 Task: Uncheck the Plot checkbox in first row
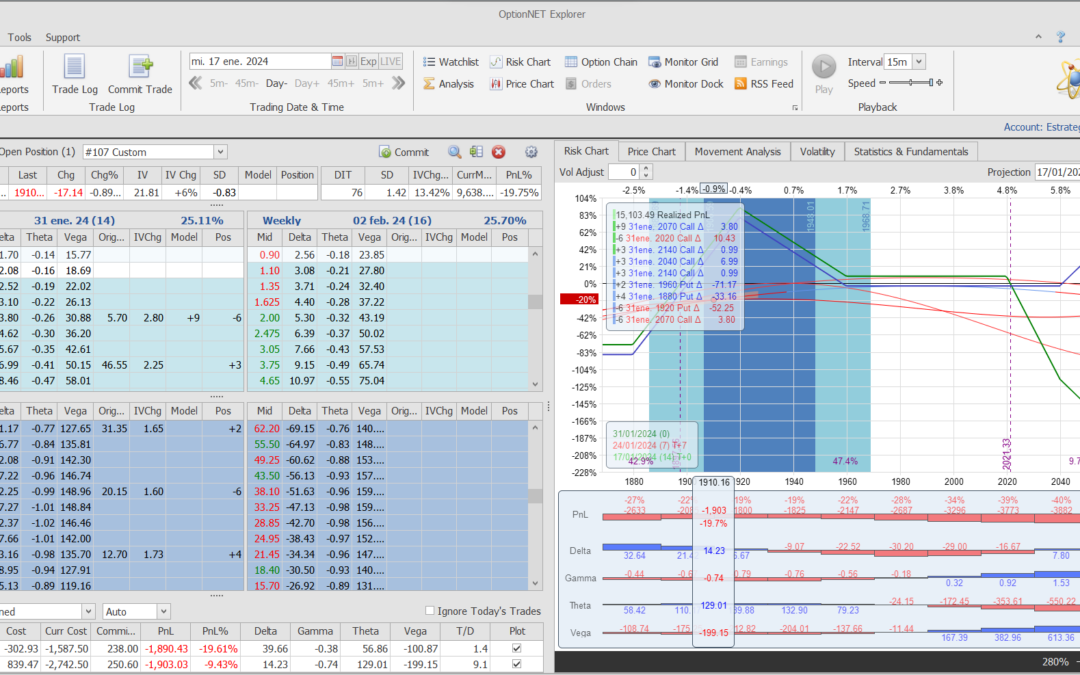(516, 649)
